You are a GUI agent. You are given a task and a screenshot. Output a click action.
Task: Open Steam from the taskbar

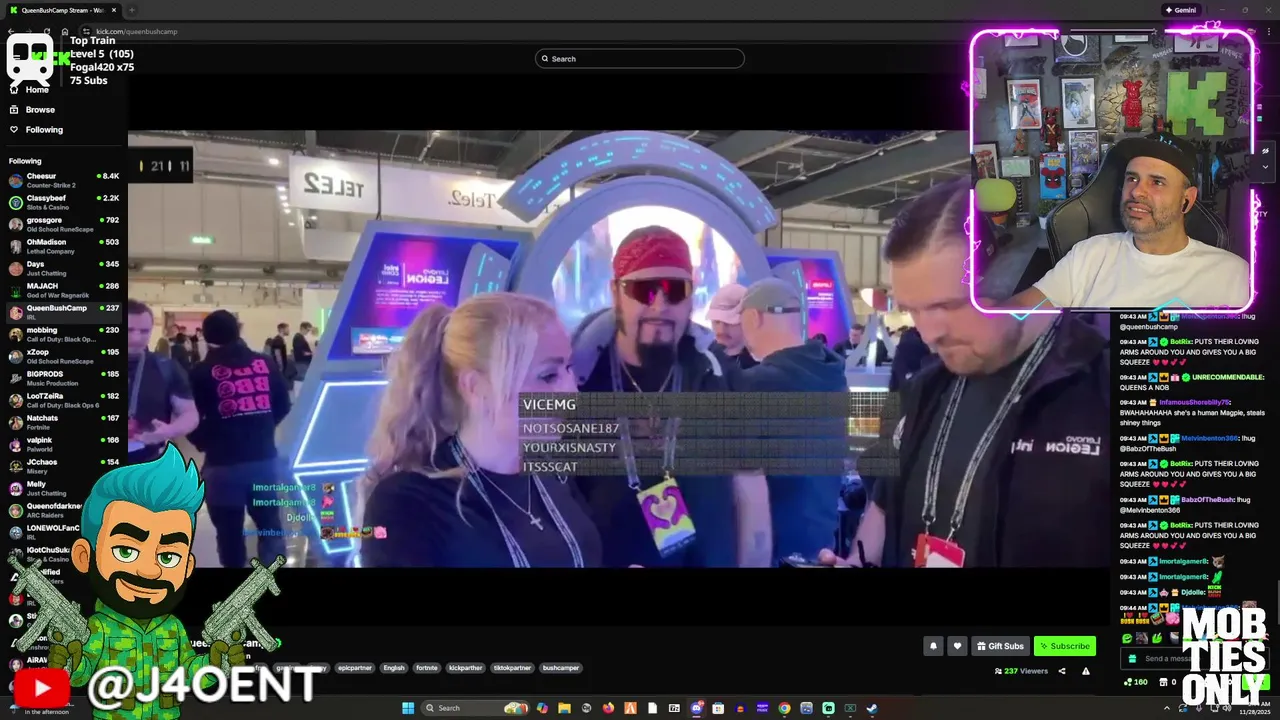point(872,708)
